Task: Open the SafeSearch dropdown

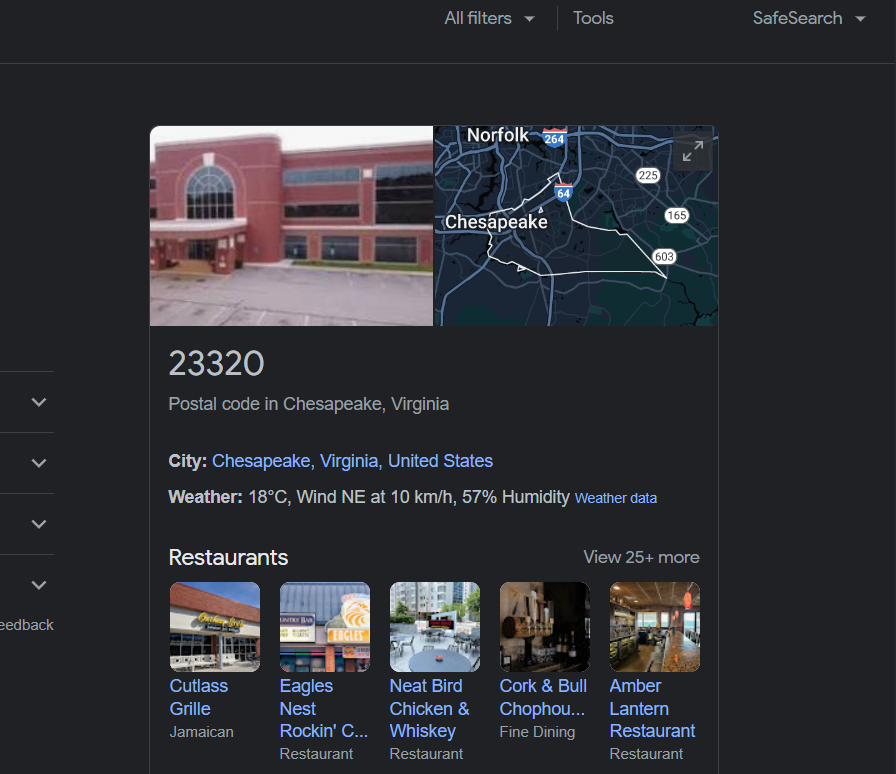Action: [x=809, y=18]
